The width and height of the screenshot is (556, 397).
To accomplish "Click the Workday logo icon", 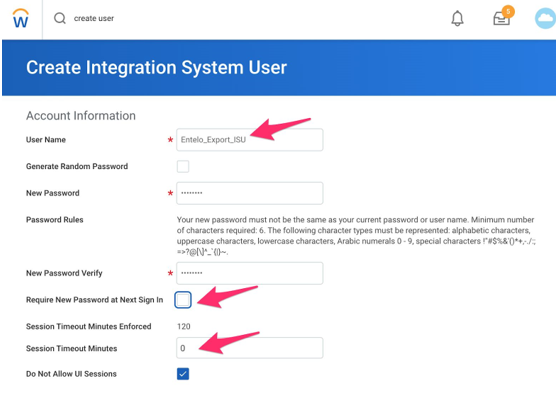I will pyautogui.click(x=21, y=18).
